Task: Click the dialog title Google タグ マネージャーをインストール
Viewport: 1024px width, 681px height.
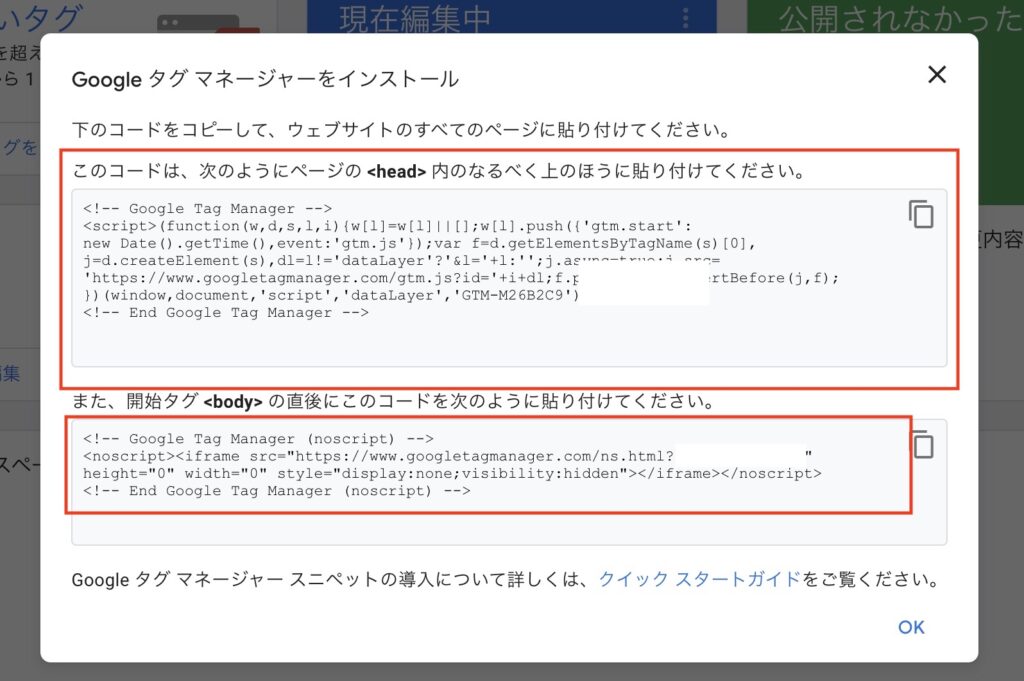Action: coord(265,79)
